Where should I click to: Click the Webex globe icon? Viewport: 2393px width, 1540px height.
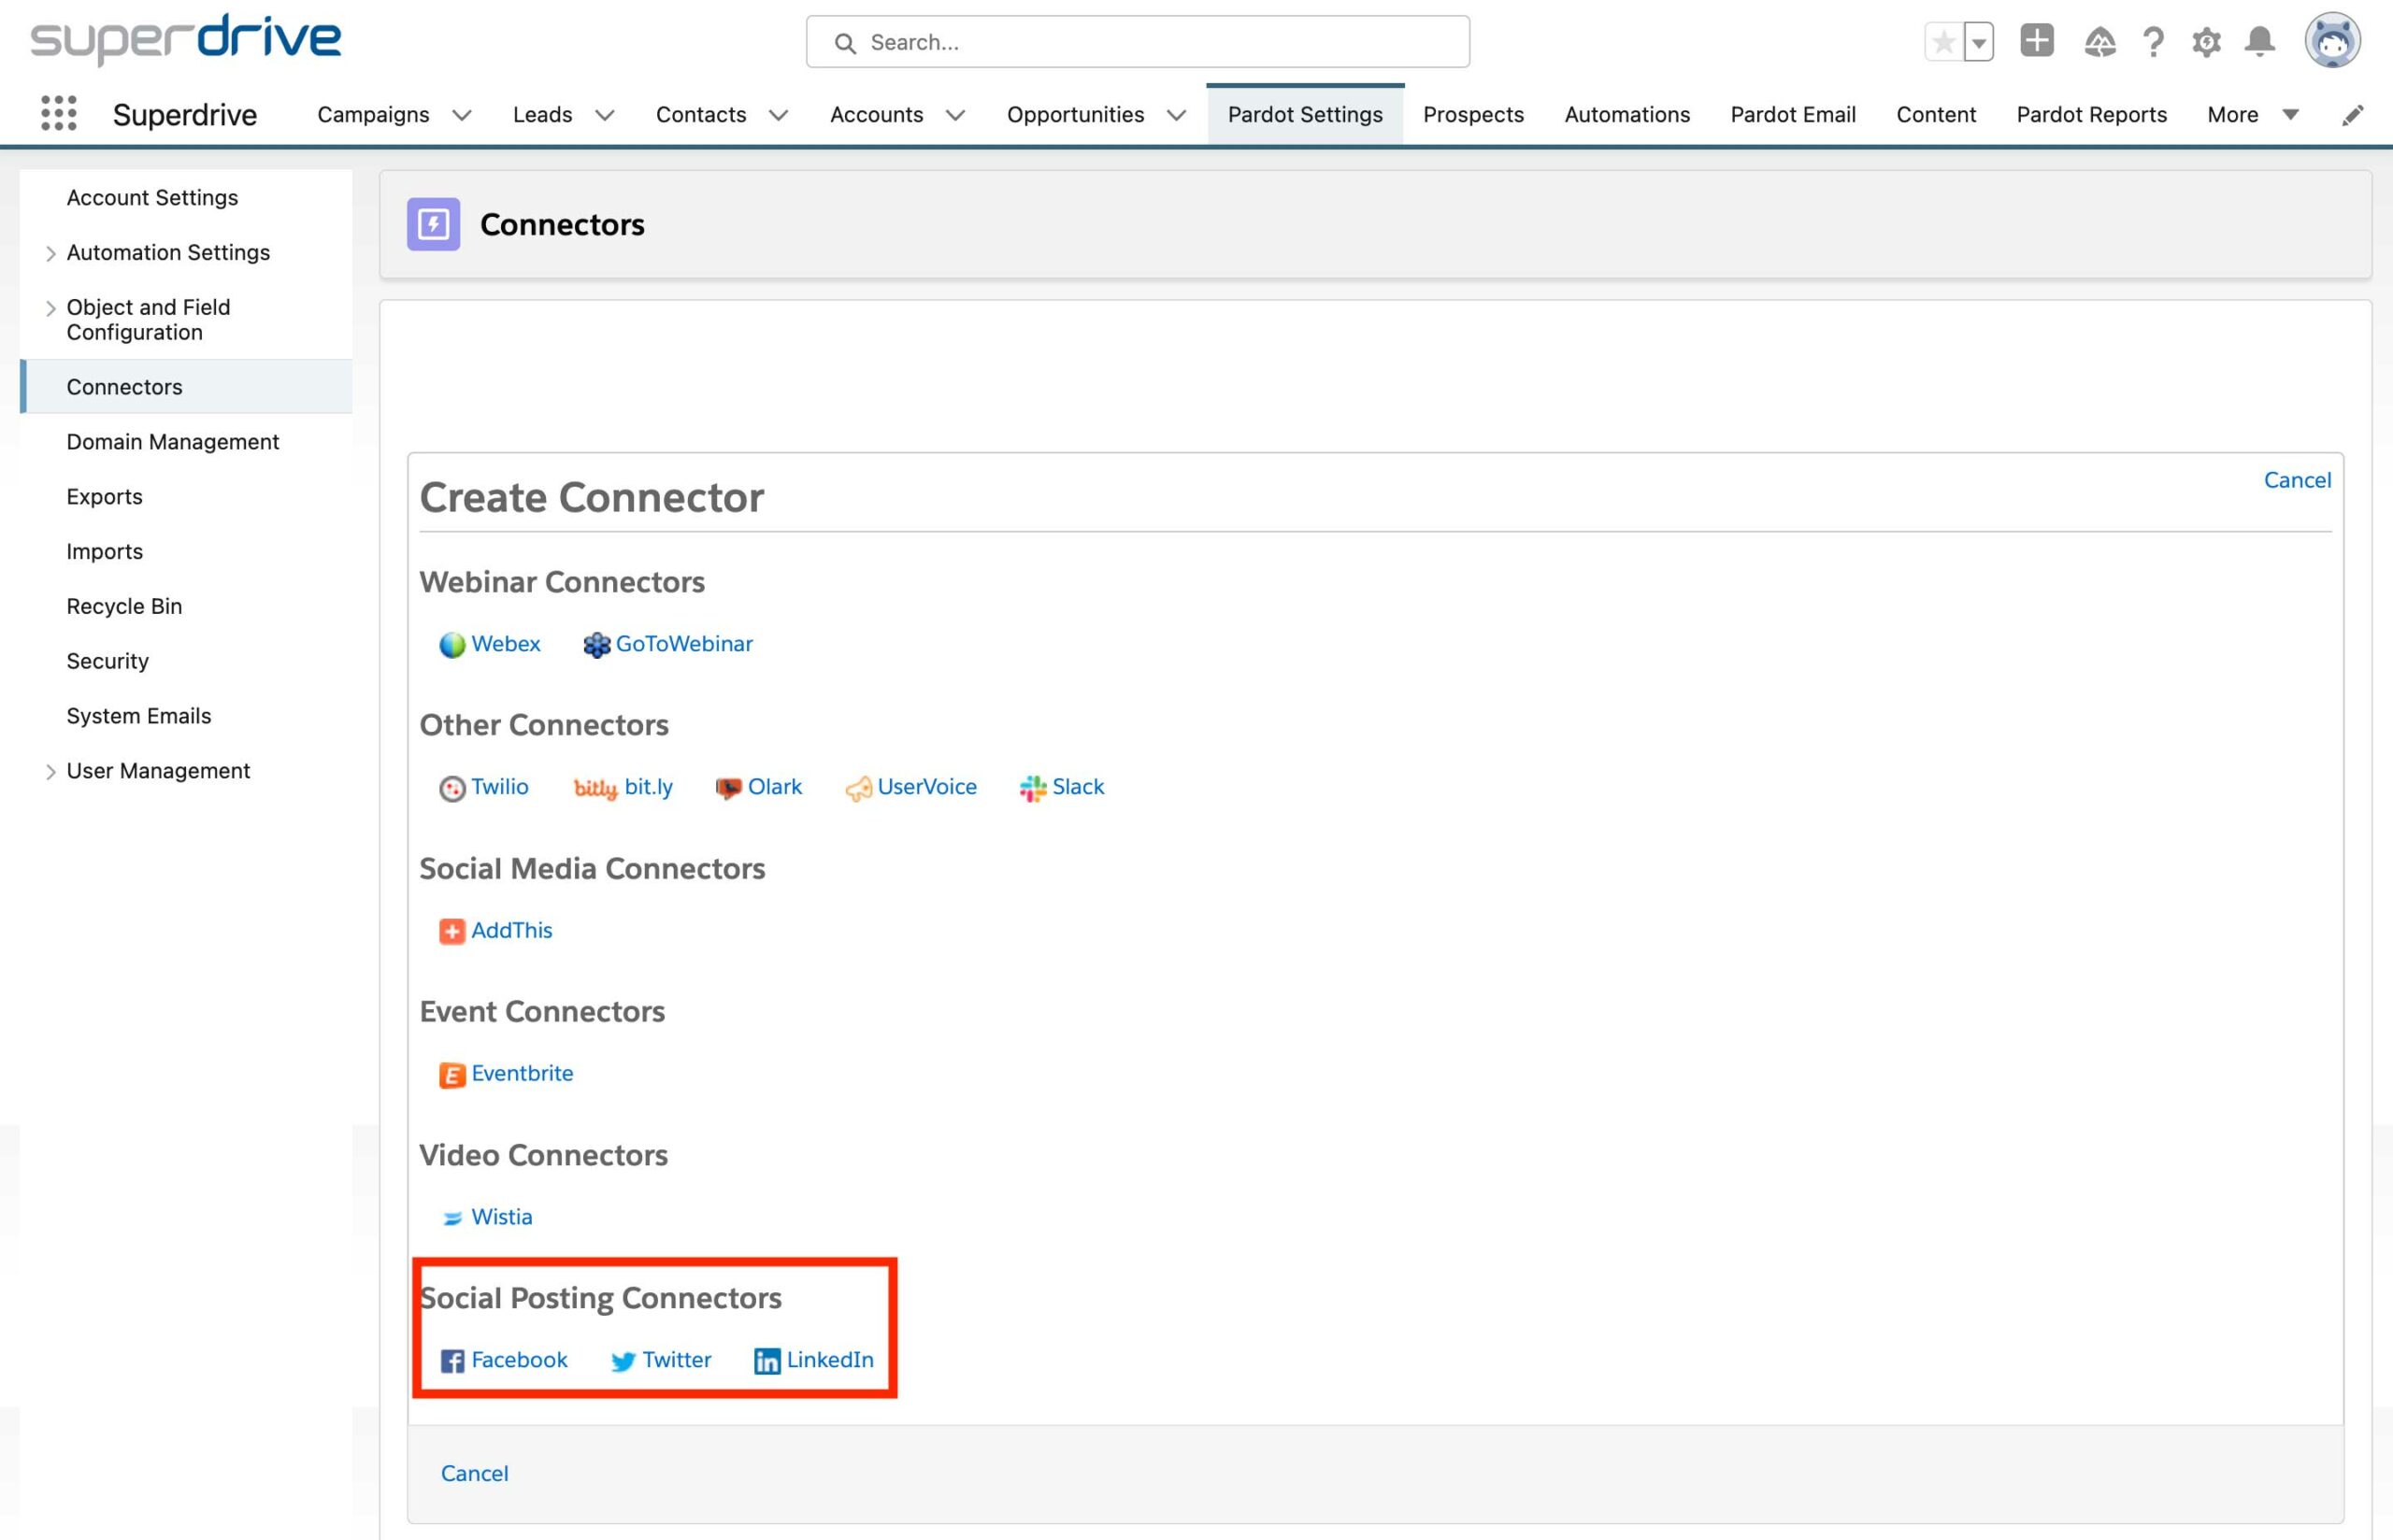pos(452,645)
